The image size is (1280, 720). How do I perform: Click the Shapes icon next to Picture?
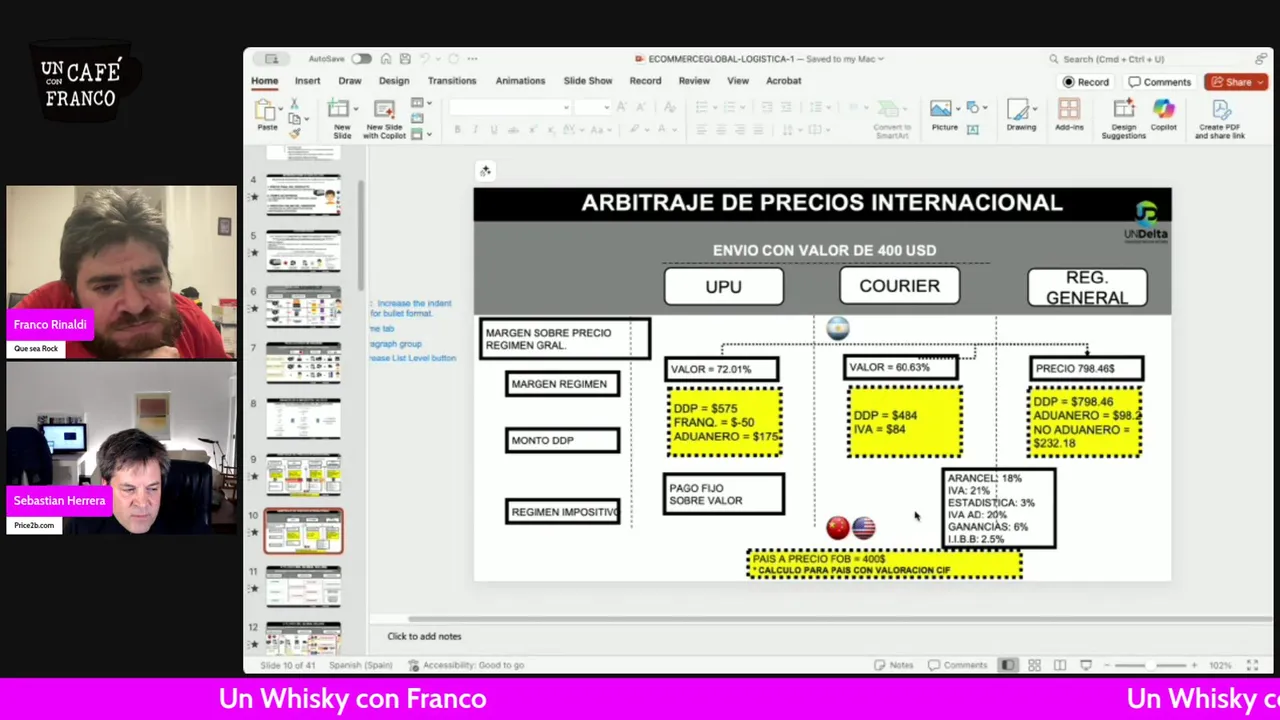pyautogui.click(x=972, y=108)
